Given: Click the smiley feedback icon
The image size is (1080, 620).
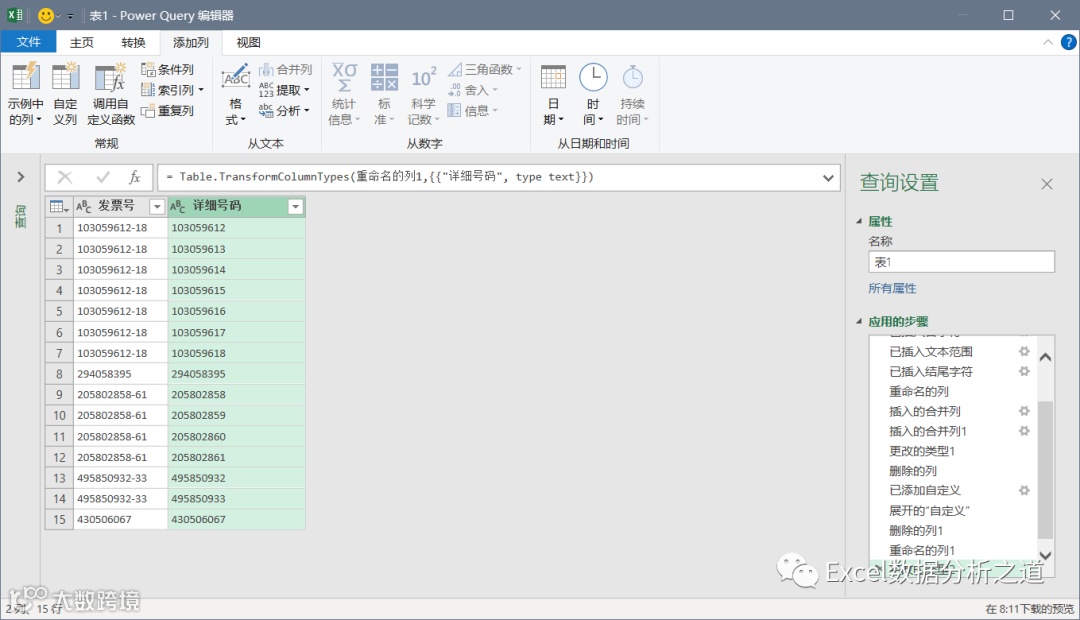Looking at the screenshot, I should [46, 15].
